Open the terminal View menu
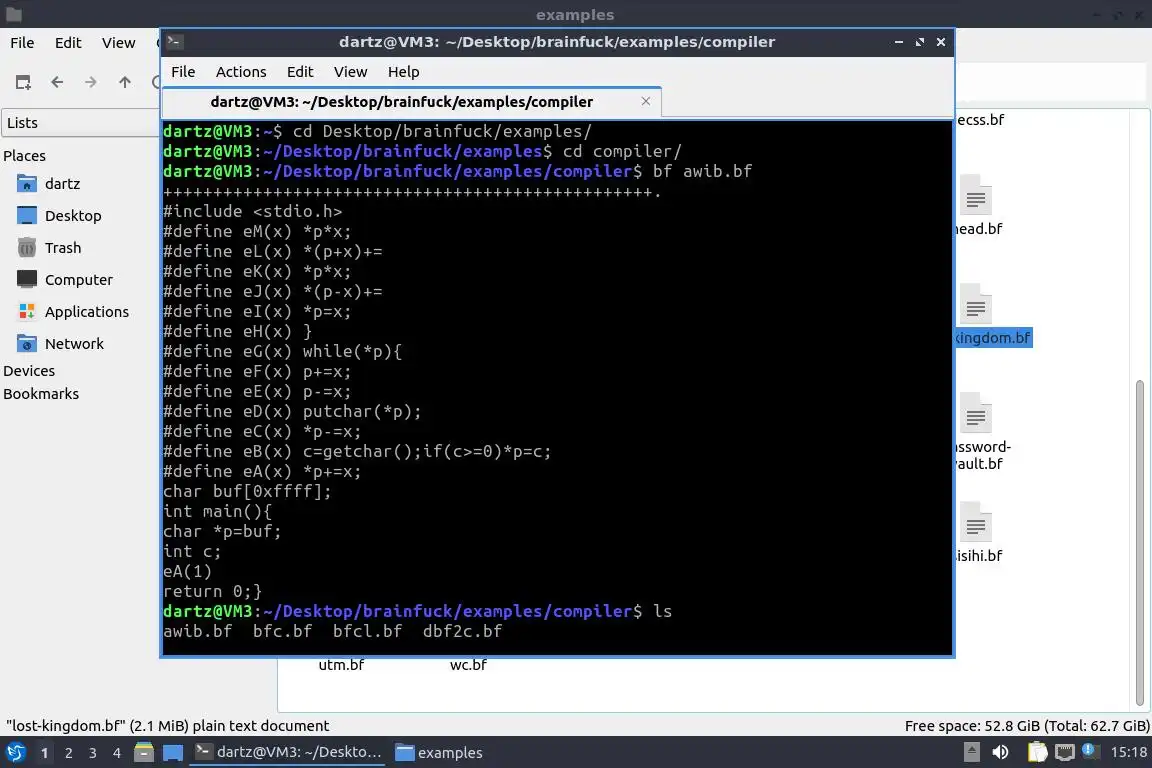The height and width of the screenshot is (768, 1152). coord(350,72)
